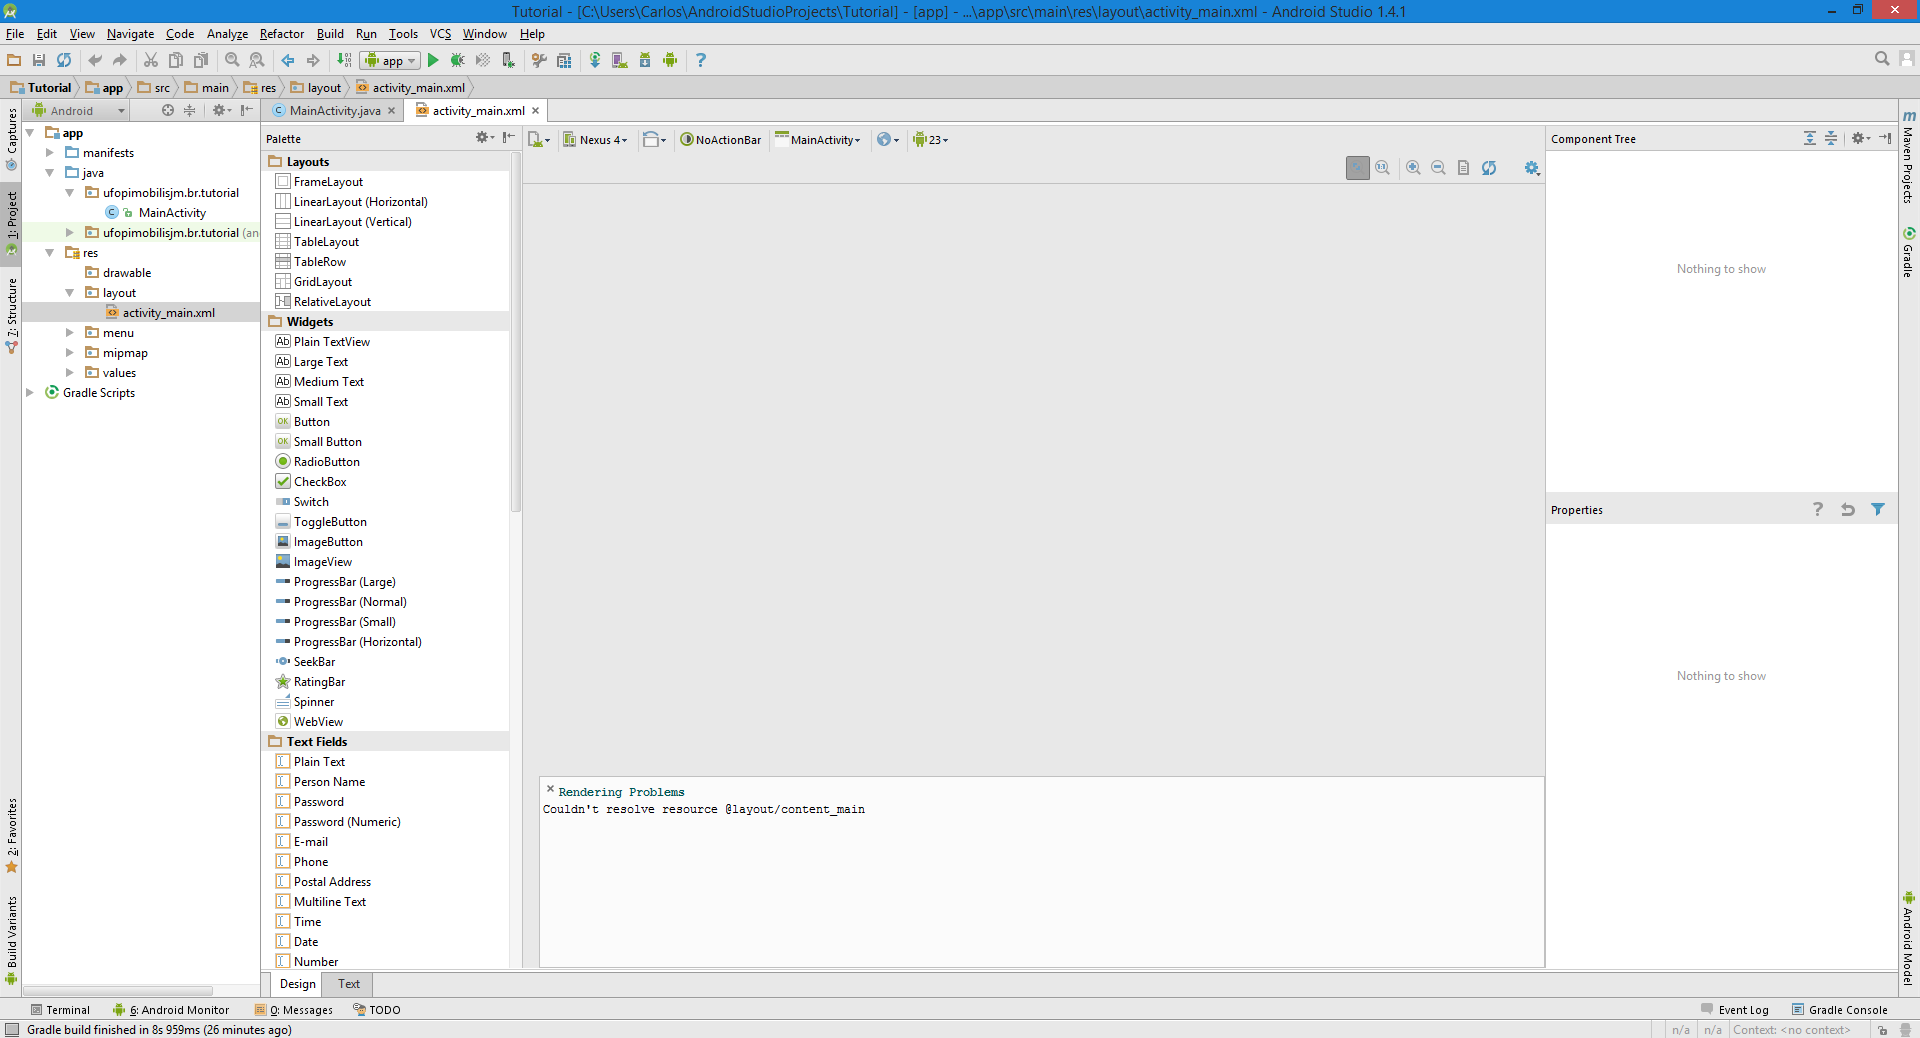The width and height of the screenshot is (1920, 1038).
Task: Open the Event Log
Action: 1735,1010
